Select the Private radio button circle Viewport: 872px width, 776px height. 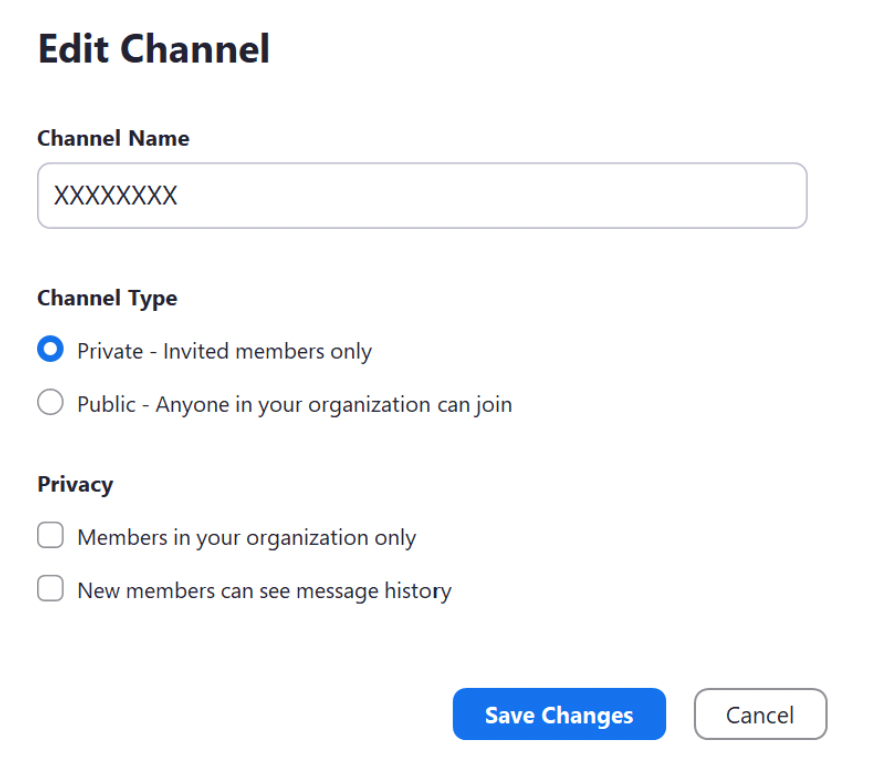(50, 350)
